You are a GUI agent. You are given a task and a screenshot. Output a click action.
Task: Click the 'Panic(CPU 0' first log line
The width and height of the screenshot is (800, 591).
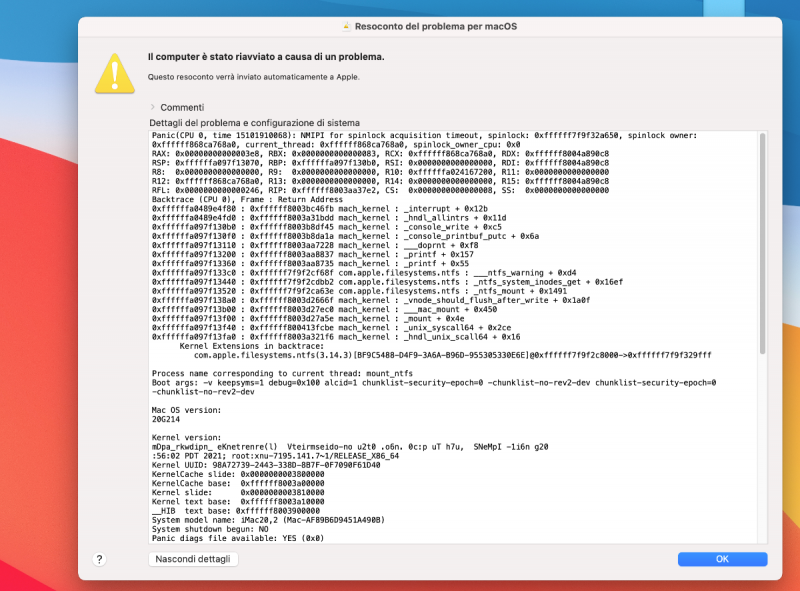424,135
